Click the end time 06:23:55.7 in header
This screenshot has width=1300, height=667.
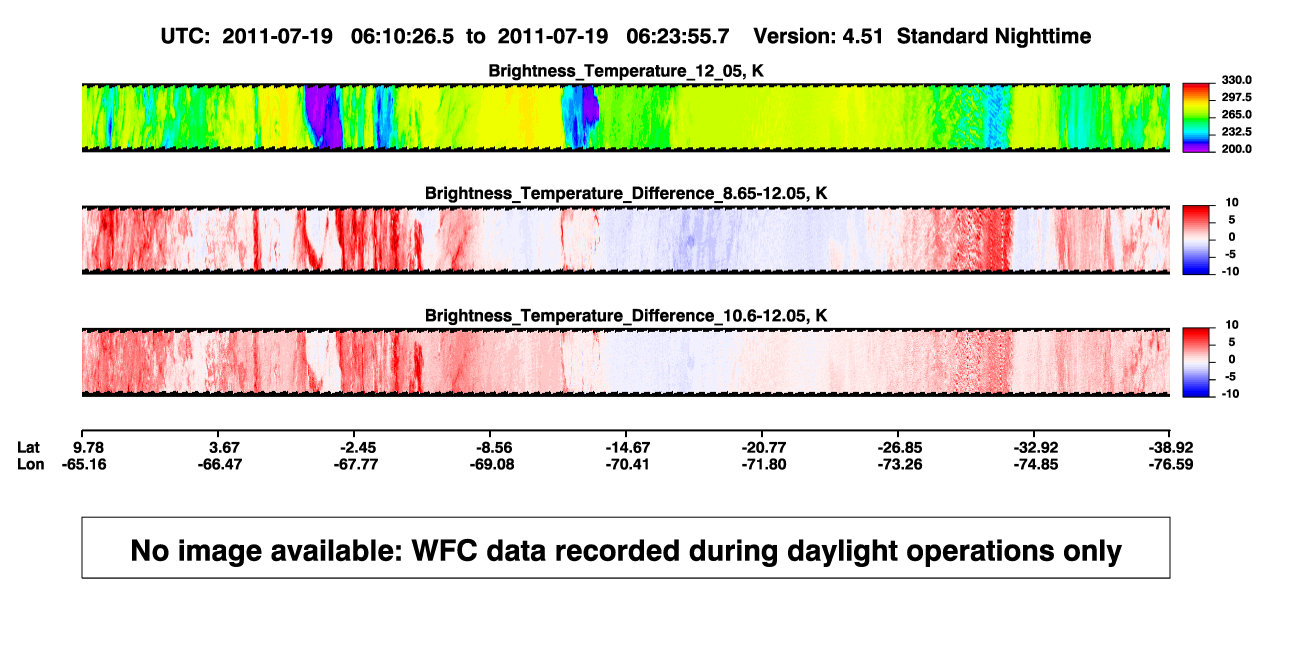[677, 36]
